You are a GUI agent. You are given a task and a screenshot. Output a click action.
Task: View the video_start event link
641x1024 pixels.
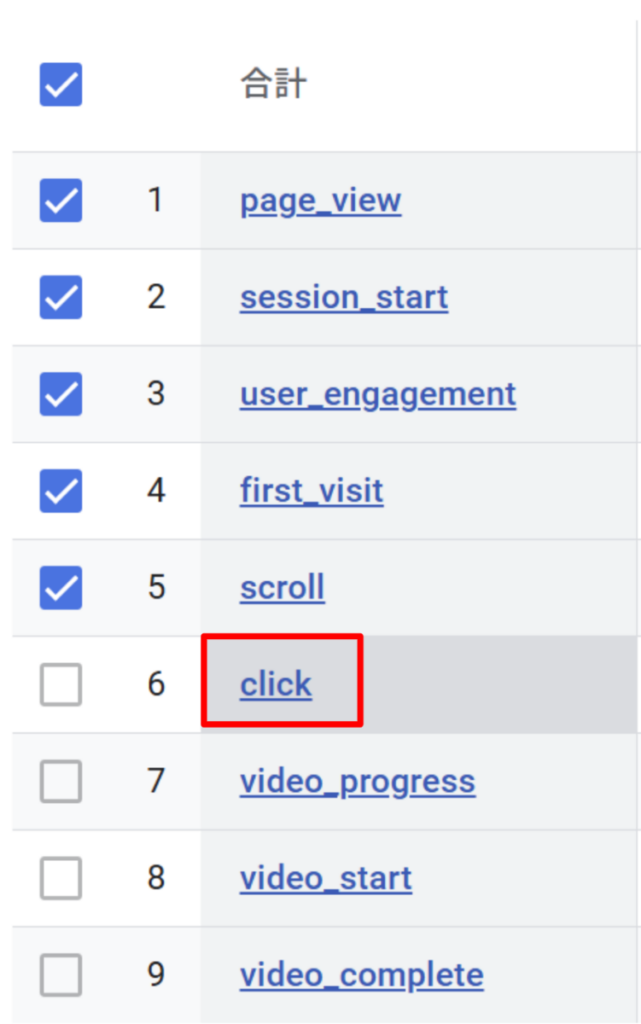[x=325, y=879]
